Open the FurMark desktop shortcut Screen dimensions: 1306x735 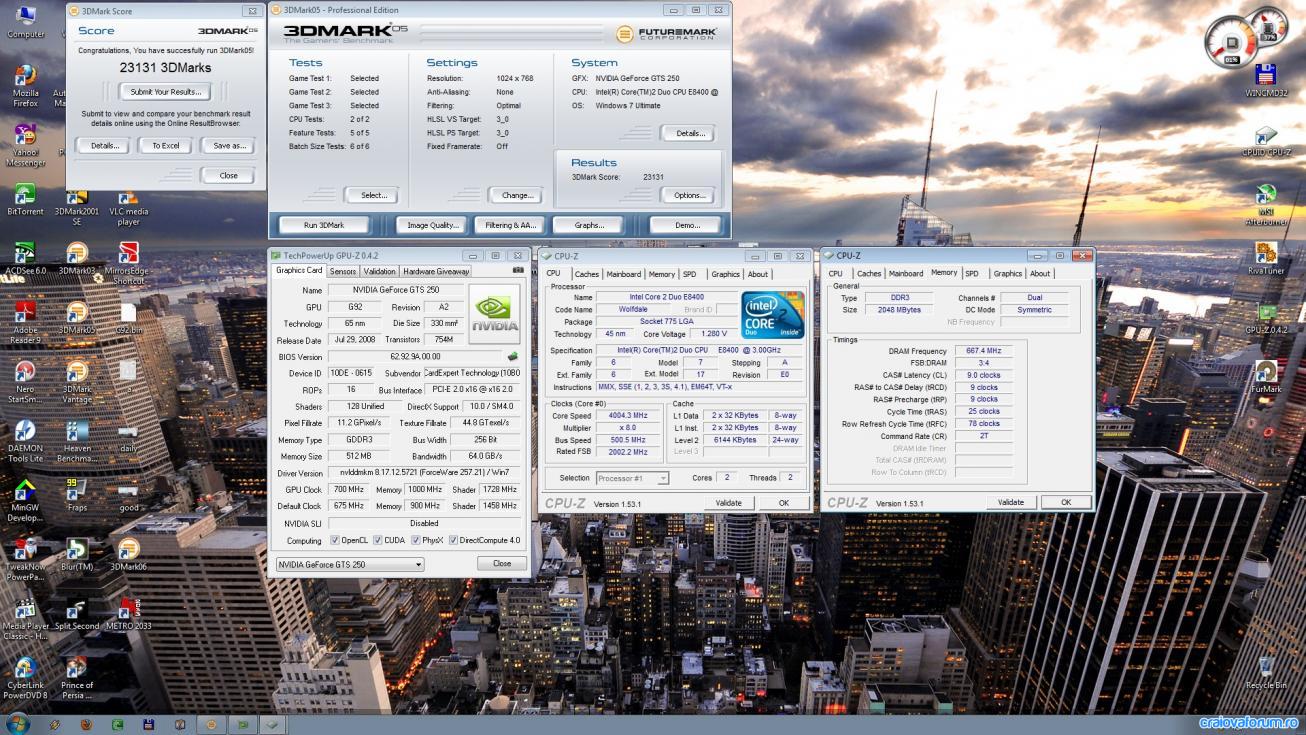1266,376
